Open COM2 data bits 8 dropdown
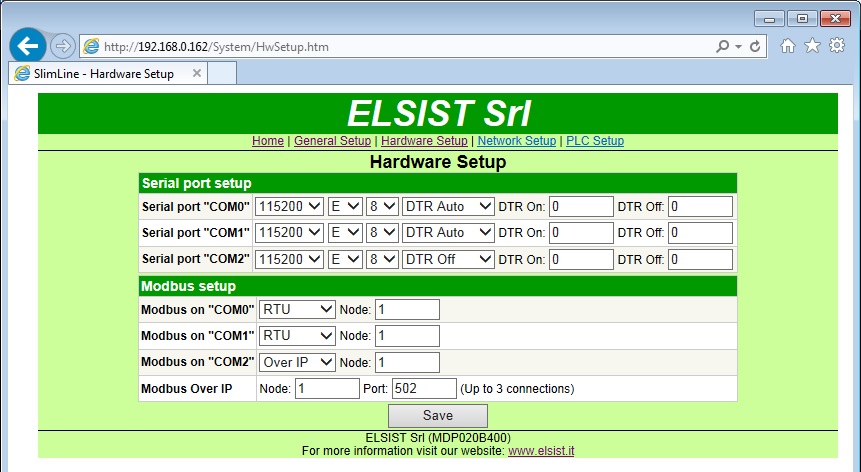 (382, 259)
